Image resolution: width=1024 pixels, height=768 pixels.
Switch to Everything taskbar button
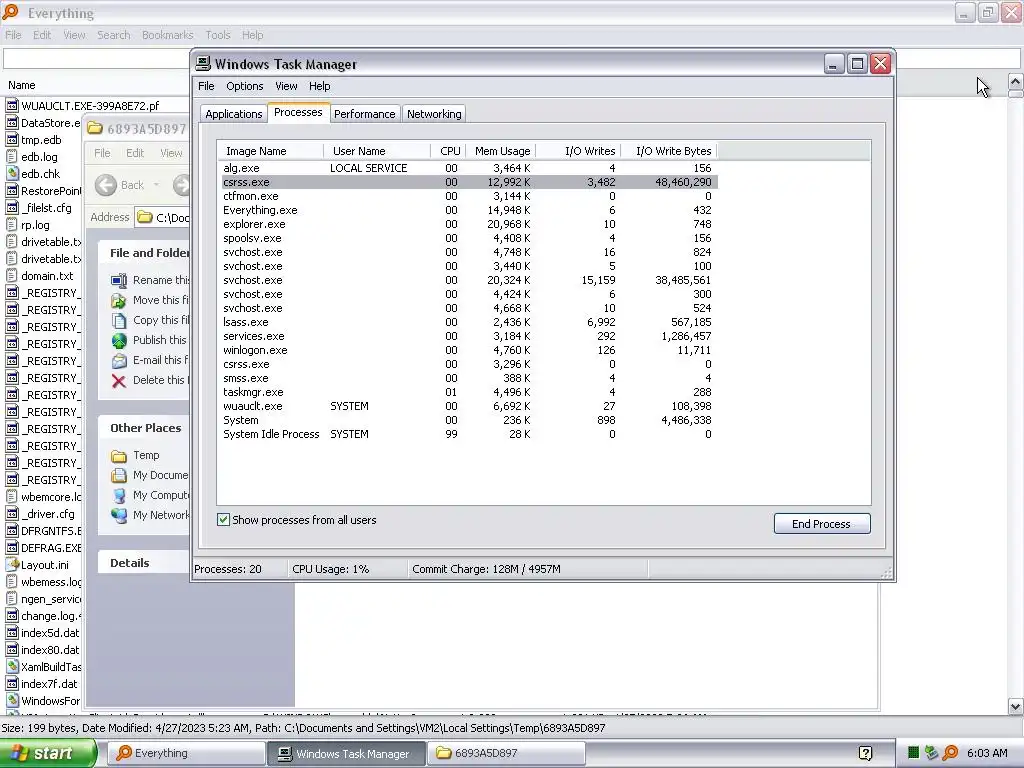pos(185,753)
